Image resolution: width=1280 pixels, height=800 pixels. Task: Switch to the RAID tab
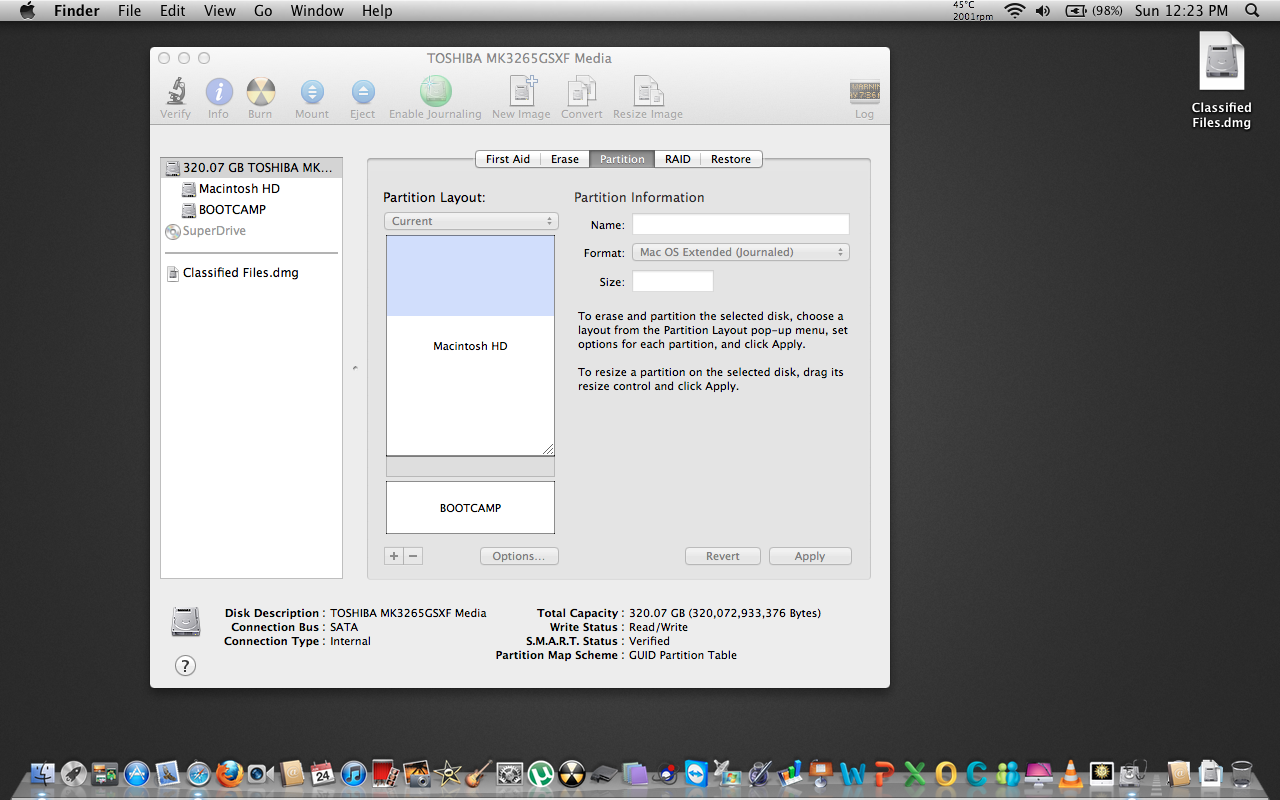pyautogui.click(x=678, y=159)
